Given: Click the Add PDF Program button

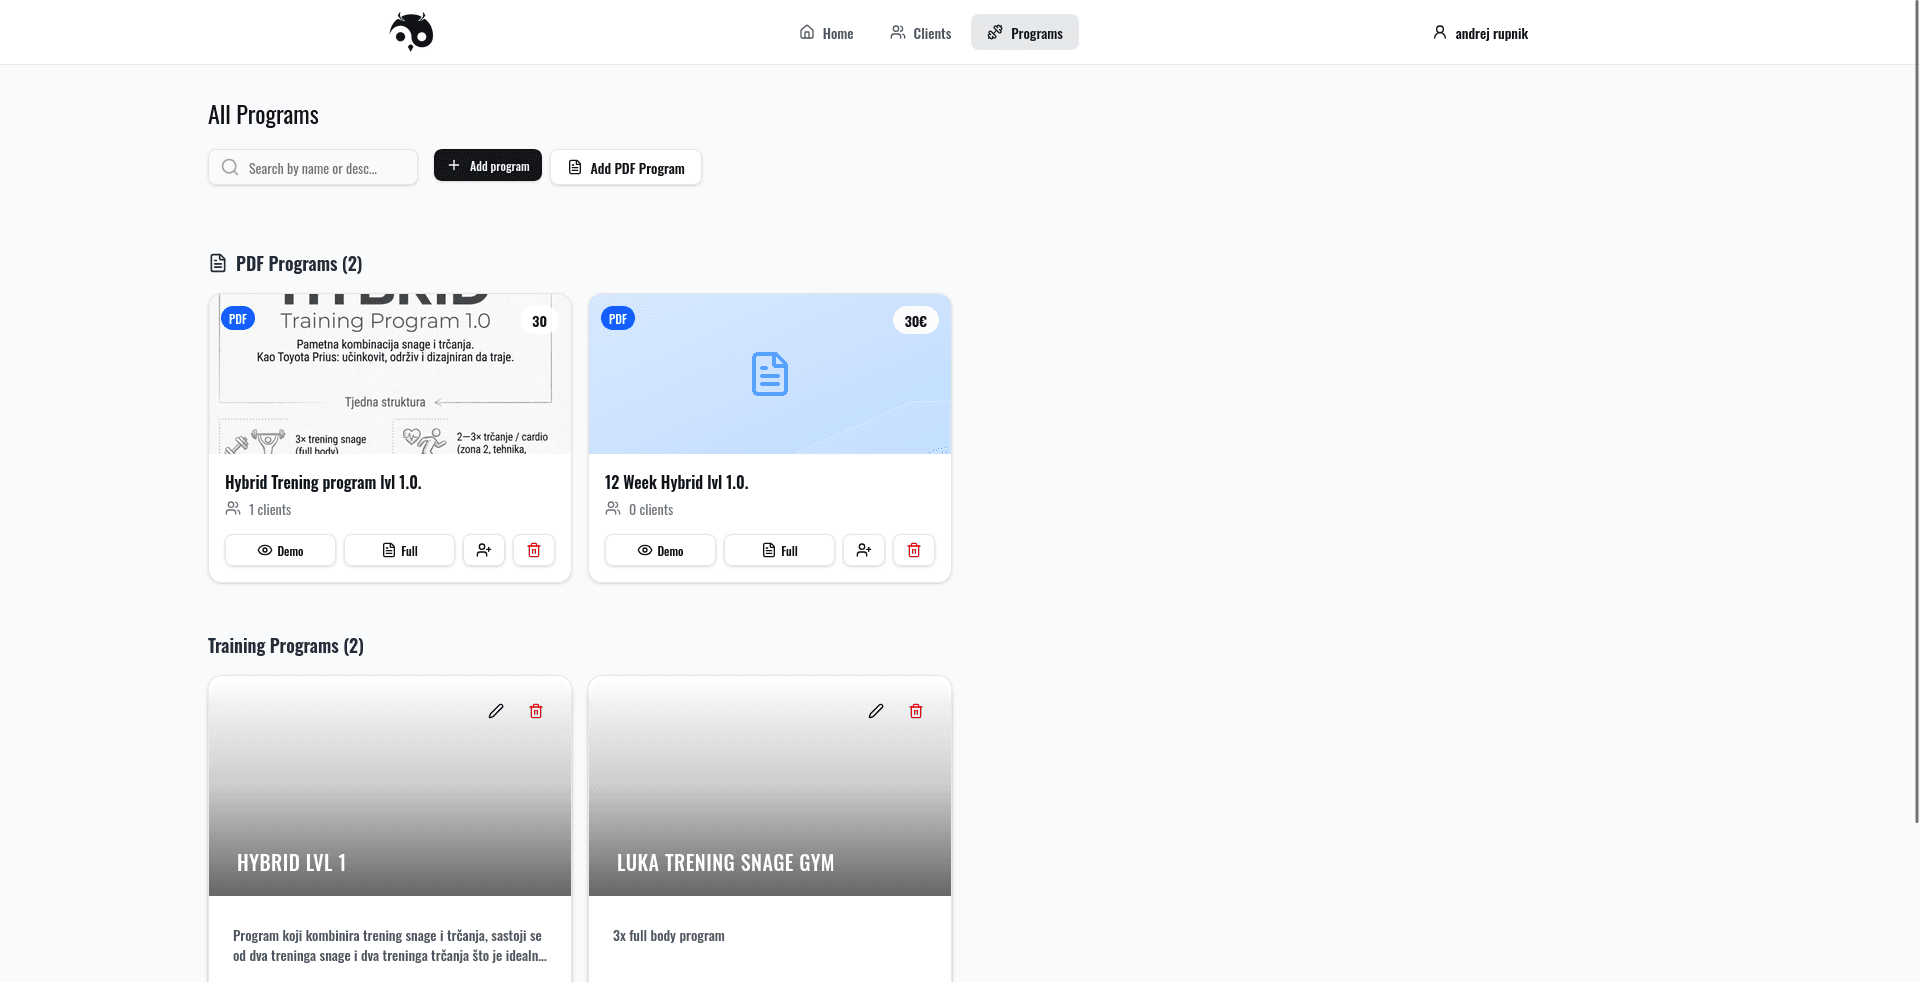Looking at the screenshot, I should 625,167.
